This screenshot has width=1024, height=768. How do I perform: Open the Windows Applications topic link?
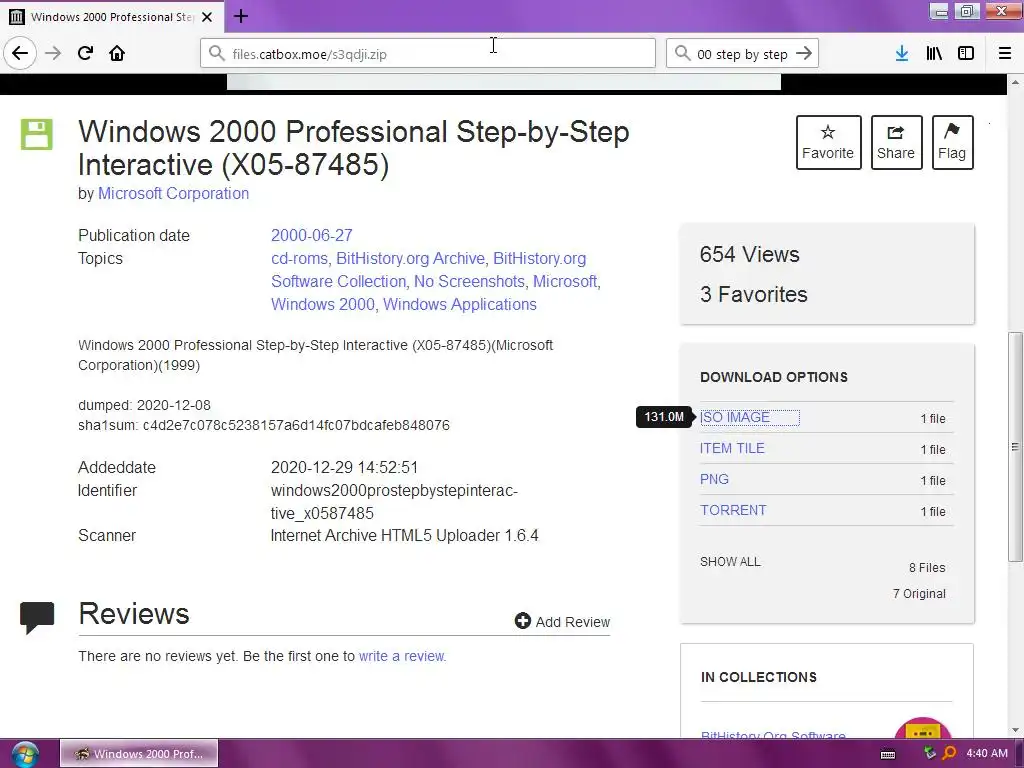click(x=460, y=304)
